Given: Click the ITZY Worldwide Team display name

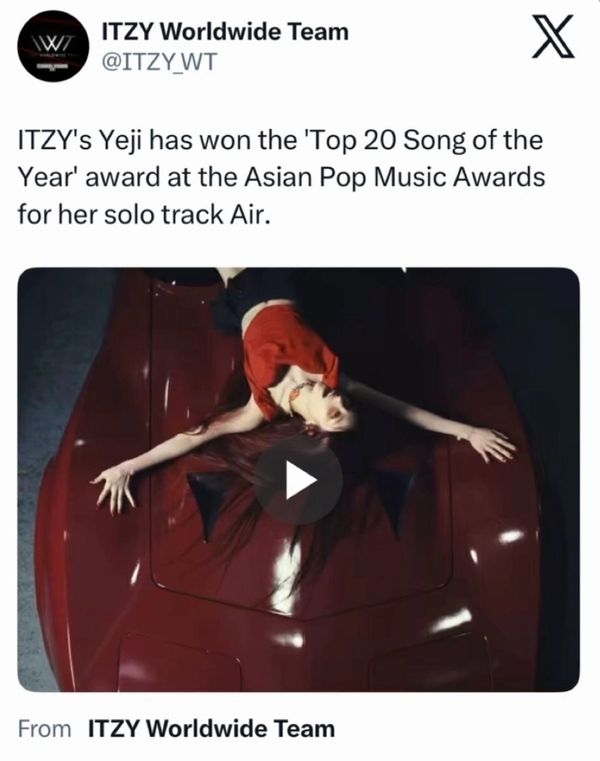Looking at the screenshot, I should [x=225, y=32].
